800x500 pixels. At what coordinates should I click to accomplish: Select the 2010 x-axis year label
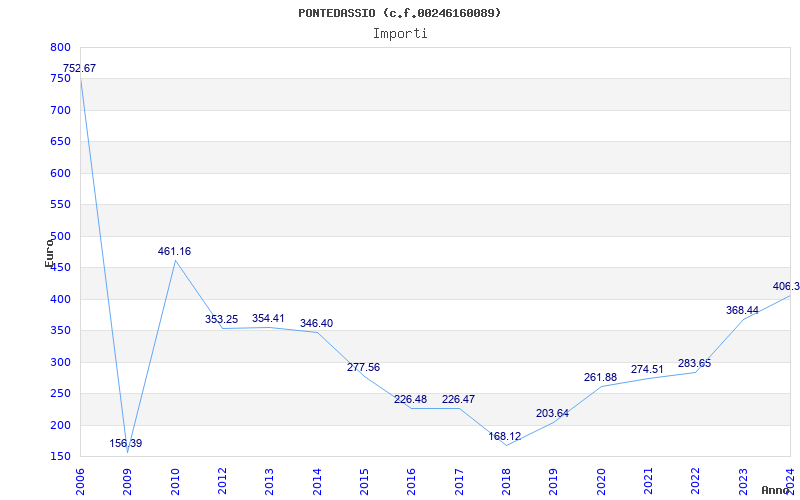coord(175,480)
